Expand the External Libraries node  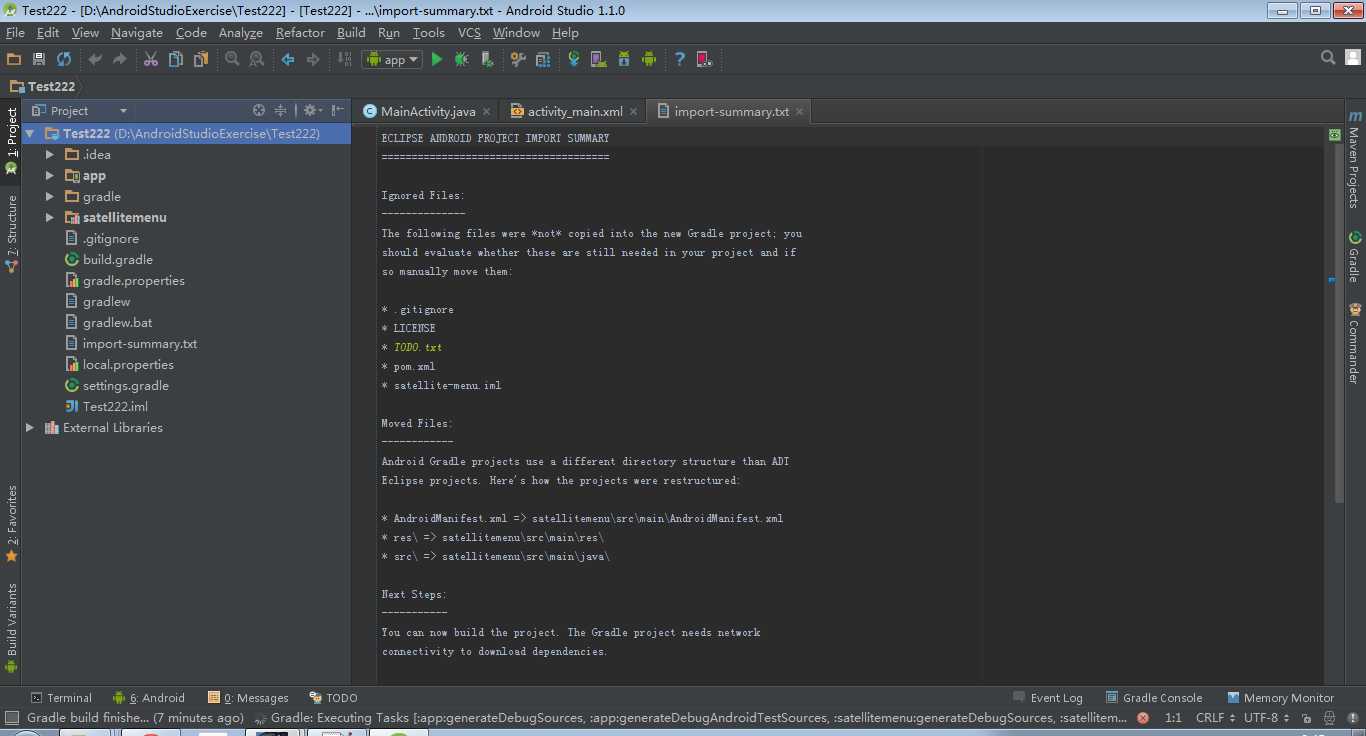click(x=31, y=428)
